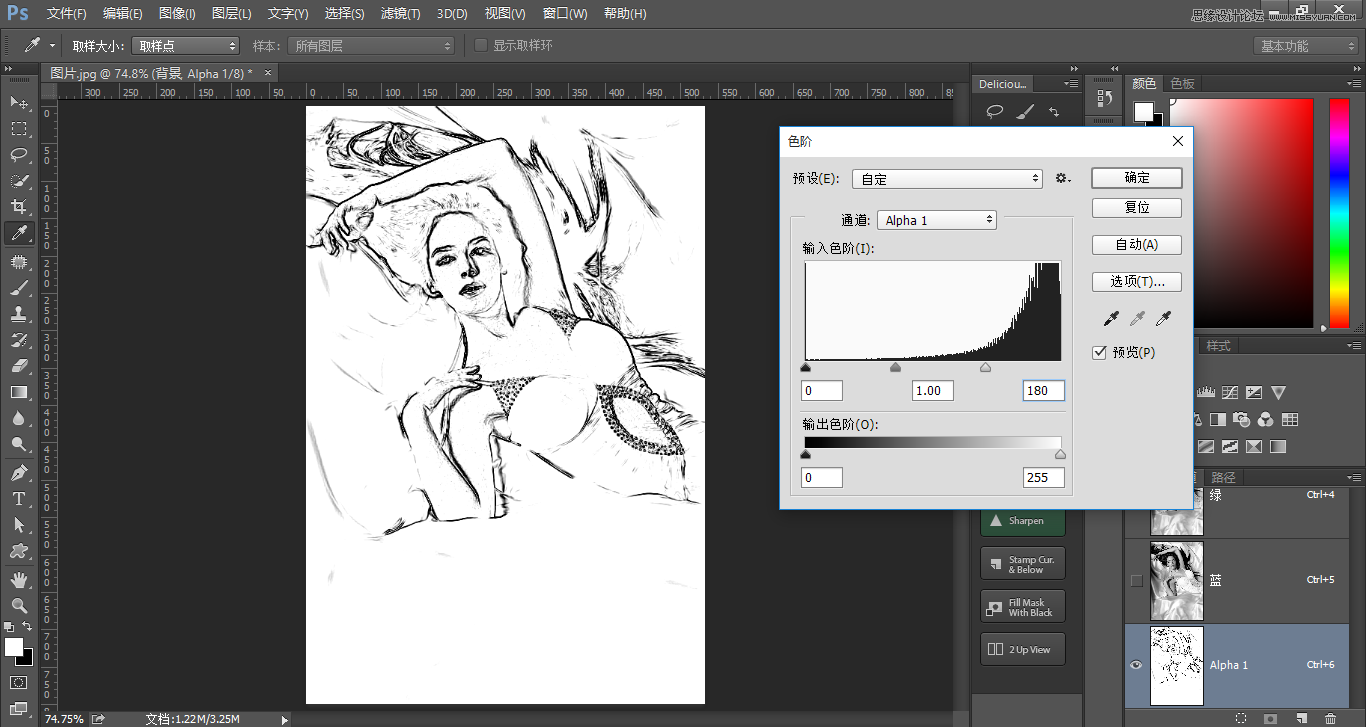Hide the Alpha 1 channel eye
1366x727 pixels.
click(x=1136, y=665)
